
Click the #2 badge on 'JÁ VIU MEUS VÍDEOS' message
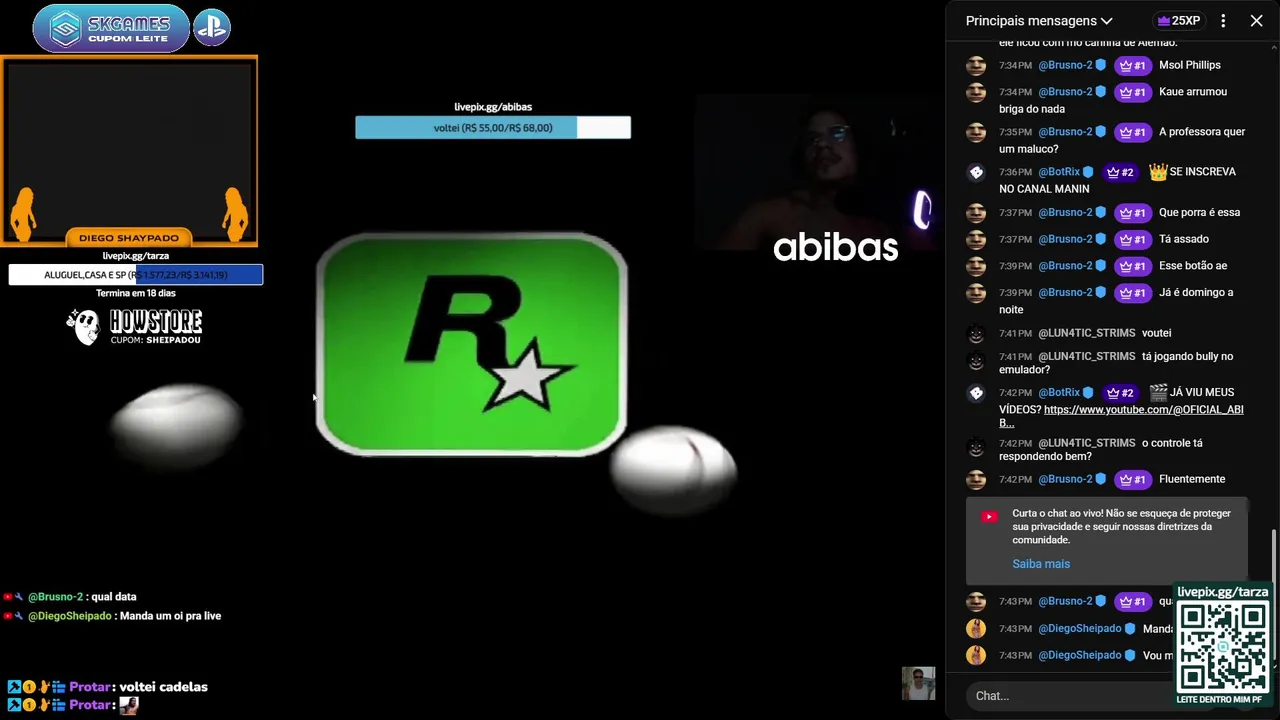[x=1120, y=393]
